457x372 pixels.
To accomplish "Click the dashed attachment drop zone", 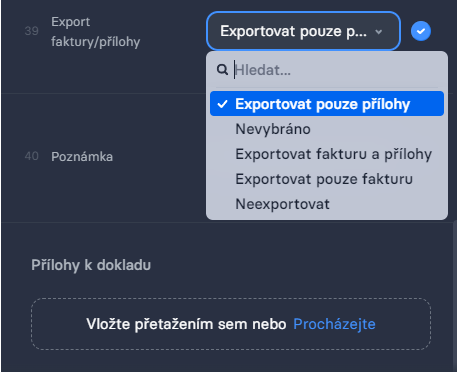I will 231,324.
